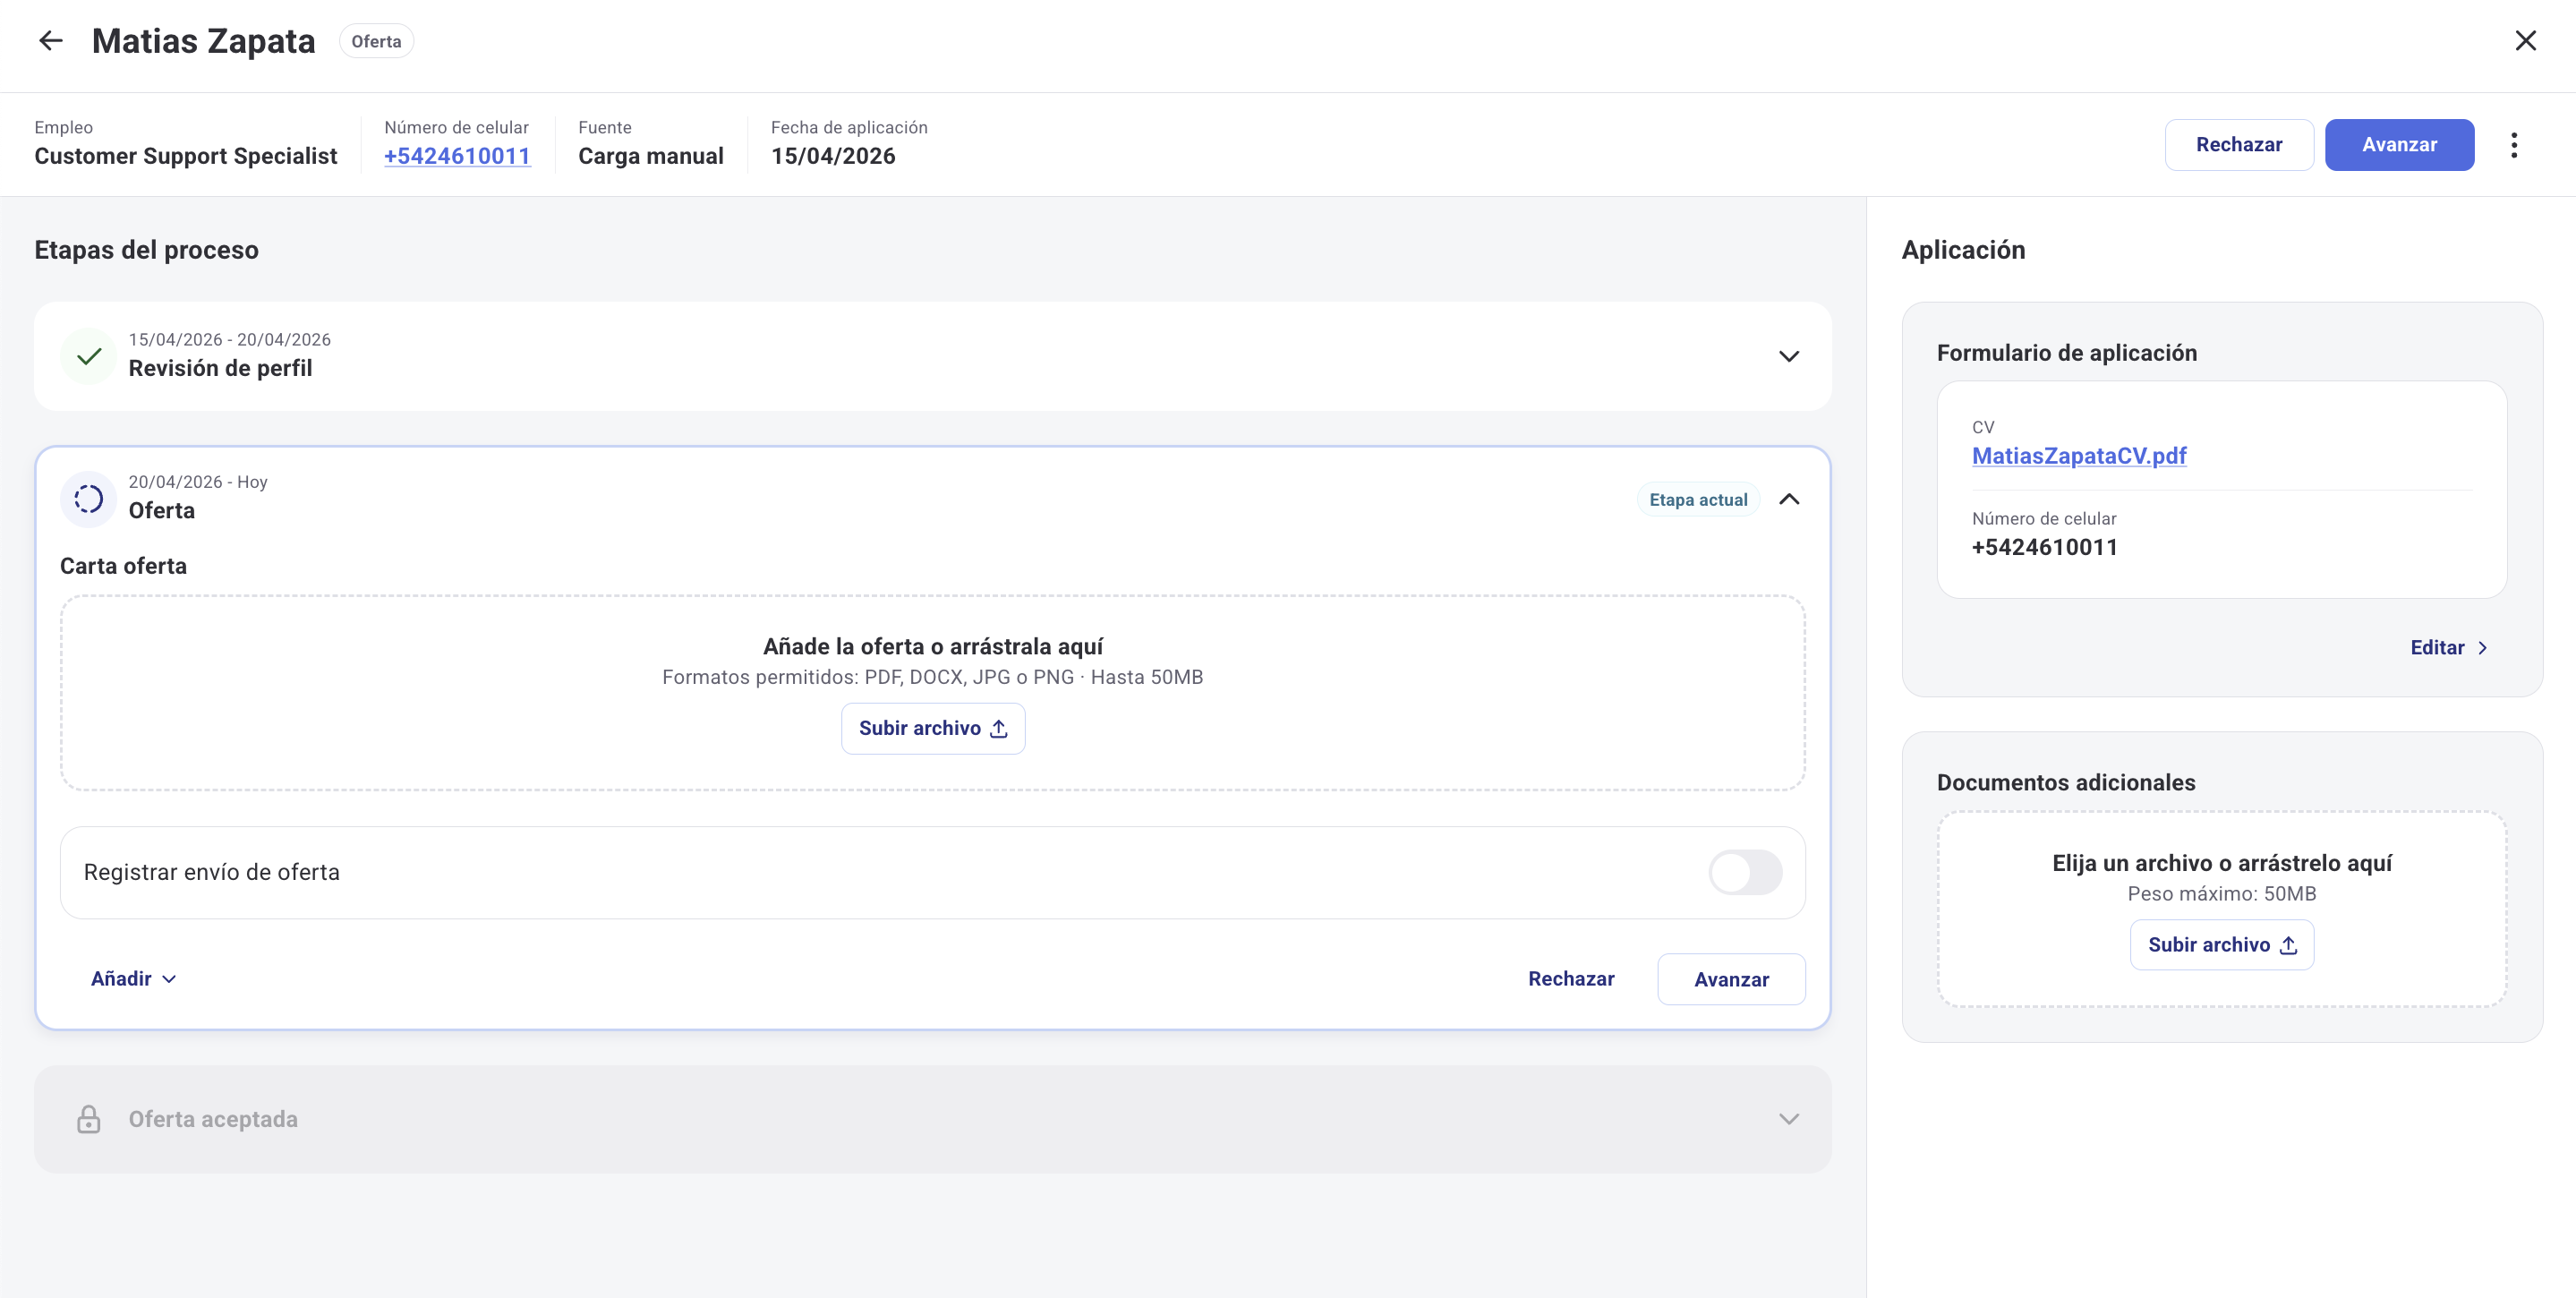Collapse the Oferta stage panel
Image resolution: width=2576 pixels, height=1298 pixels.
pyautogui.click(x=1789, y=498)
